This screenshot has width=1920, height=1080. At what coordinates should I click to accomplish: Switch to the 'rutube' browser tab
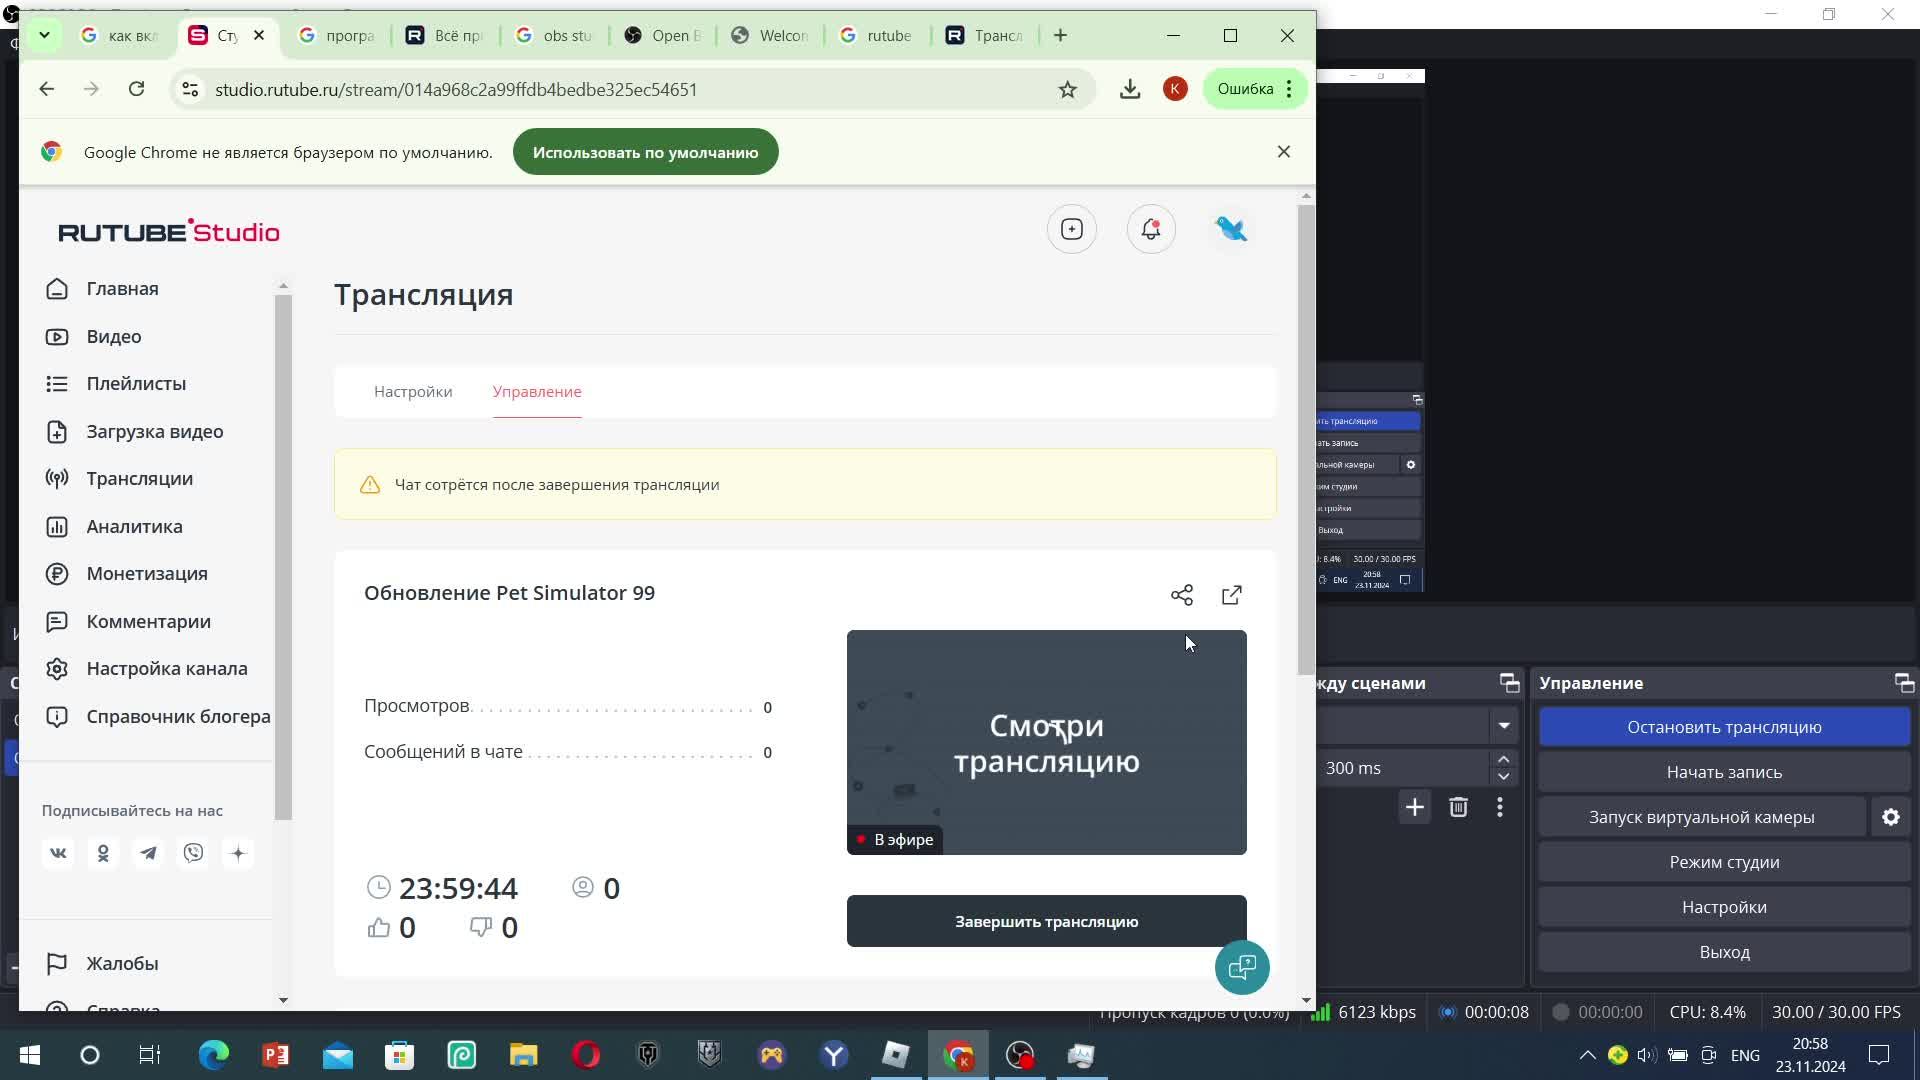[879, 36]
